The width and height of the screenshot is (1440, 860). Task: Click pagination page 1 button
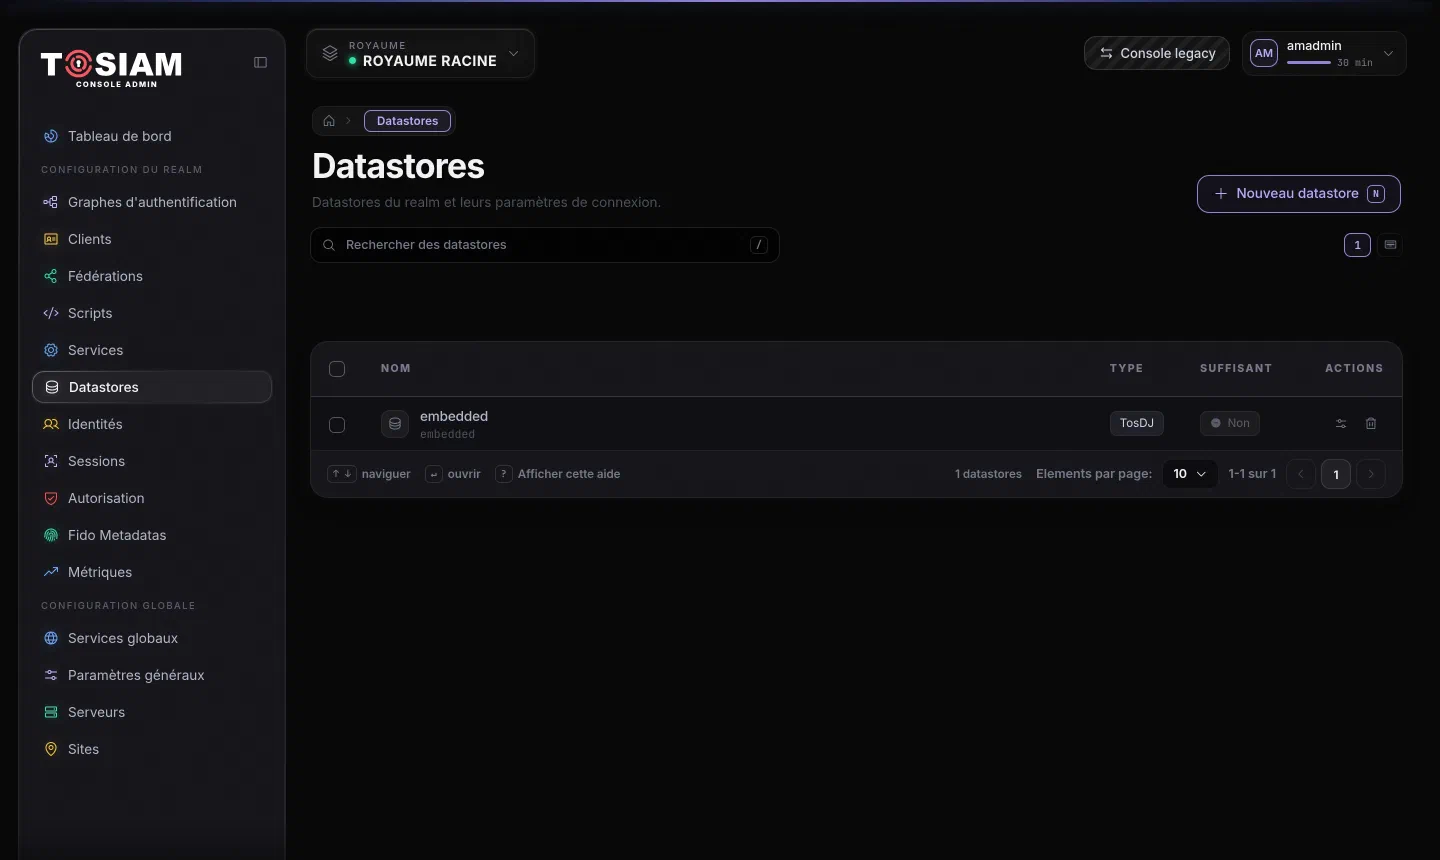tap(1336, 474)
